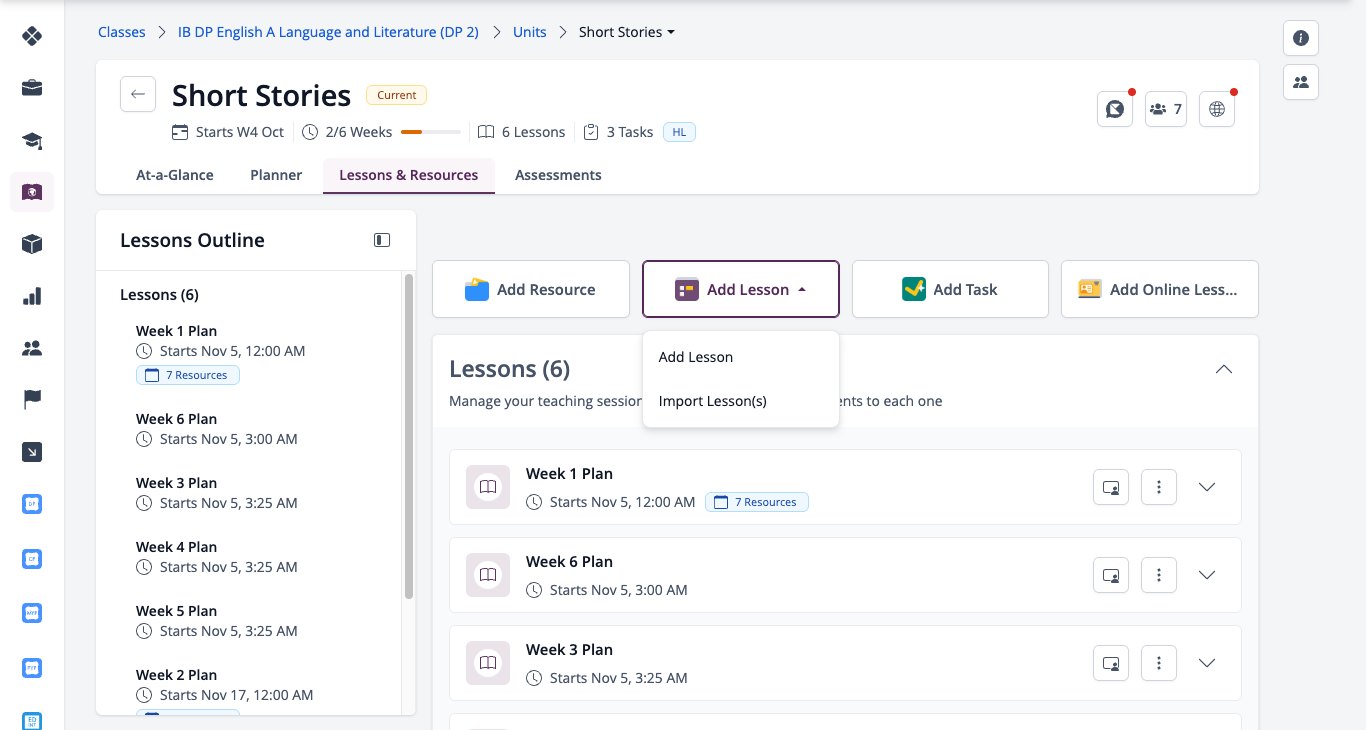The image size is (1366, 730).
Task: Expand the Week 1 Plan lesson chevron
Action: click(x=1207, y=487)
